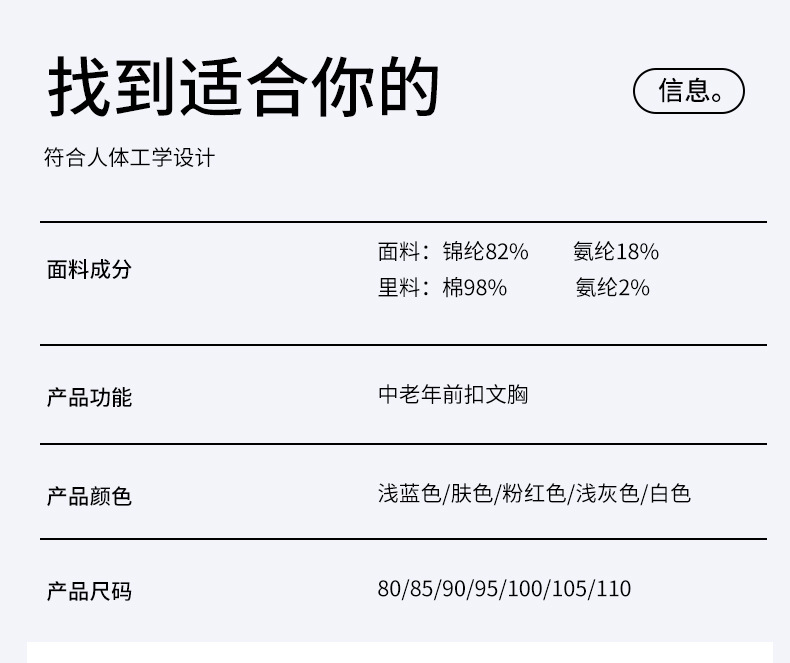Pick size 110 in the size list

615,589
